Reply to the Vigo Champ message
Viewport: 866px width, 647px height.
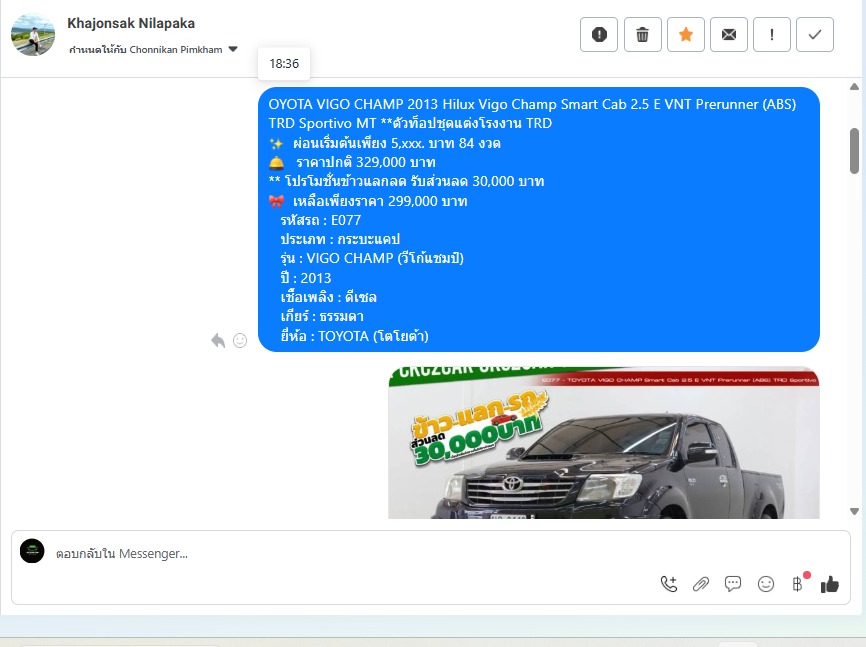[218, 340]
